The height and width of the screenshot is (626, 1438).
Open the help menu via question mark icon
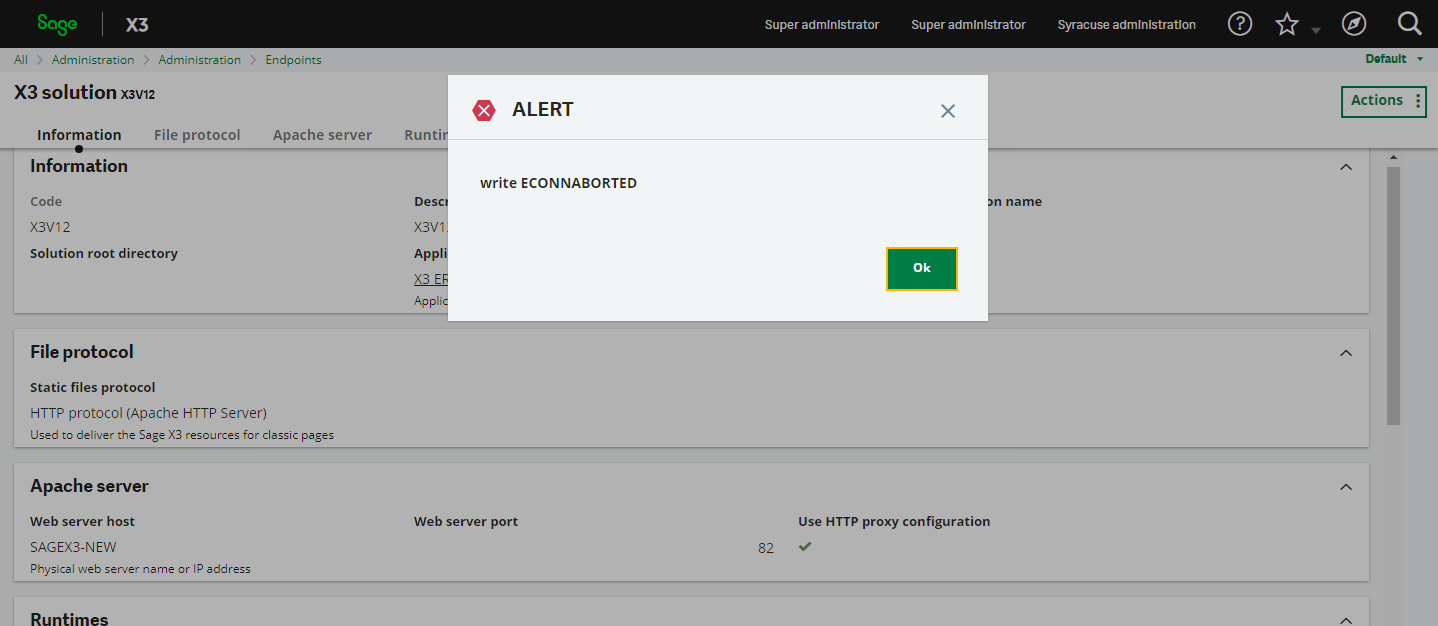[1239, 23]
